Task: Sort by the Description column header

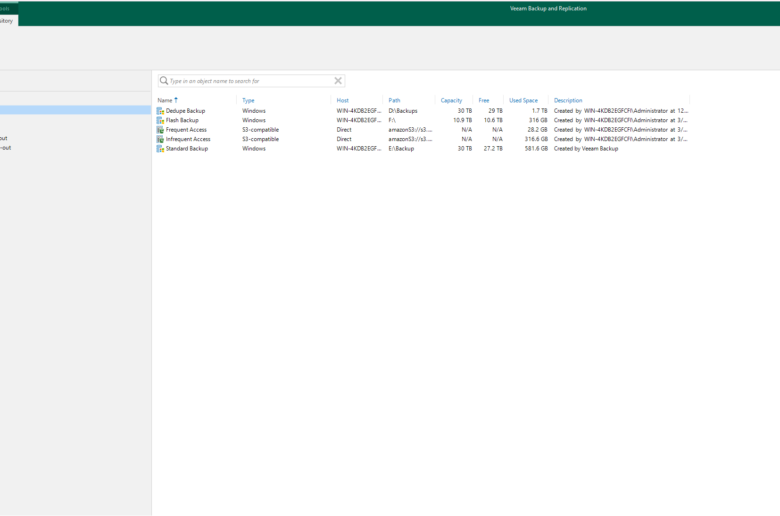Action: click(x=568, y=101)
